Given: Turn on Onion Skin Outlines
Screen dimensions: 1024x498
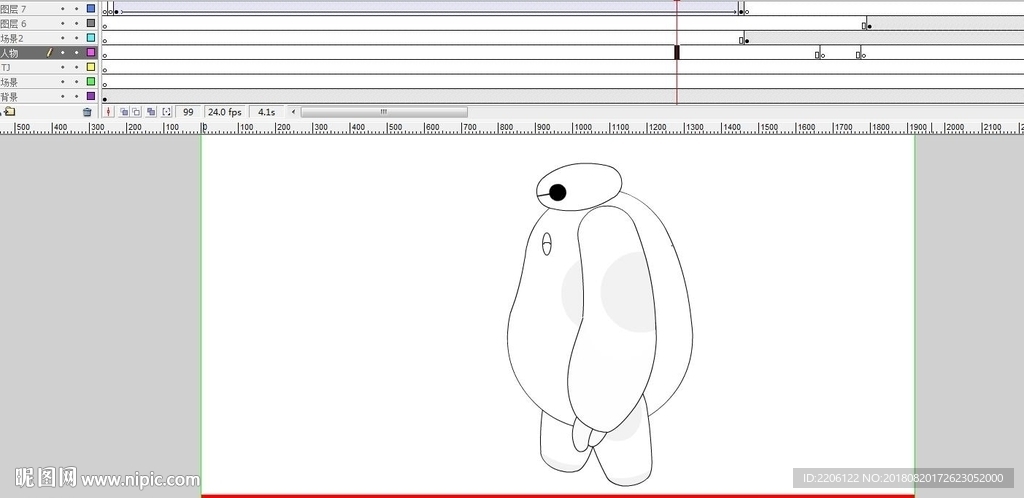Looking at the screenshot, I should point(136,112).
